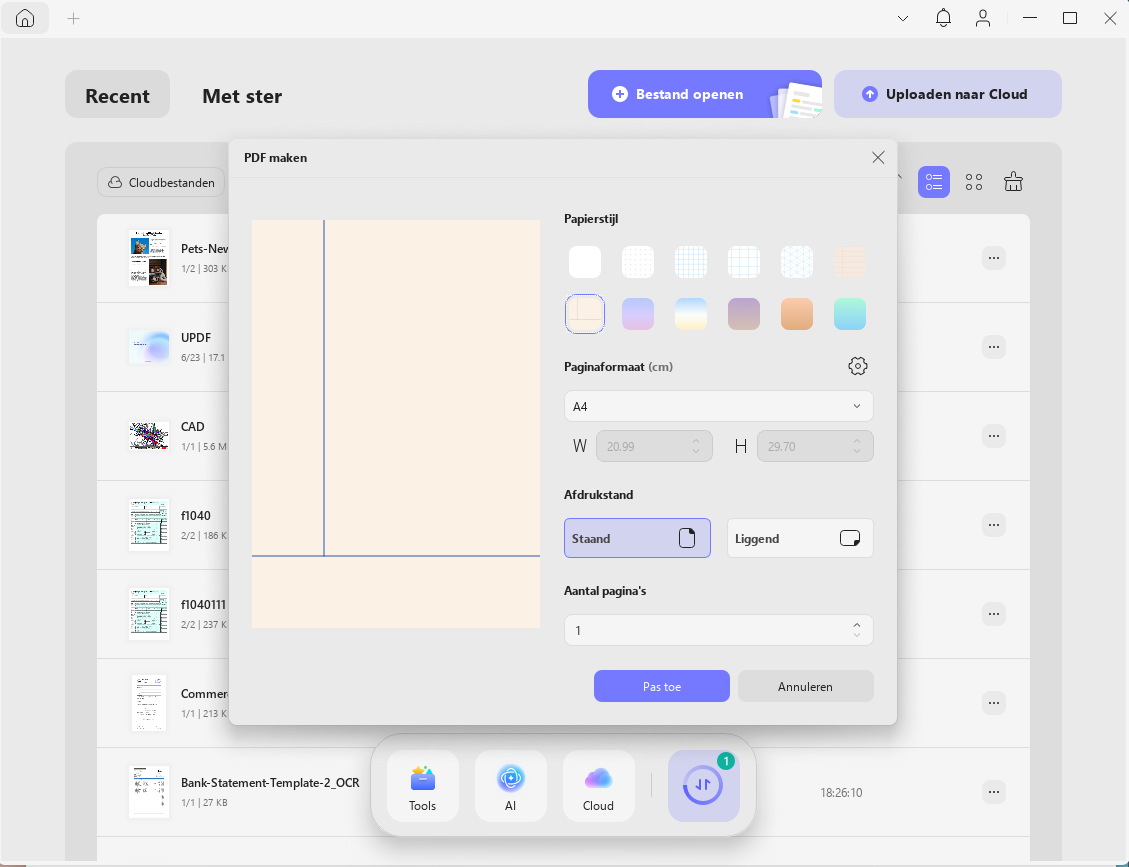Screen dimensions: 1129x867
Task: Open more options for UPDF file
Action: [x=994, y=347]
